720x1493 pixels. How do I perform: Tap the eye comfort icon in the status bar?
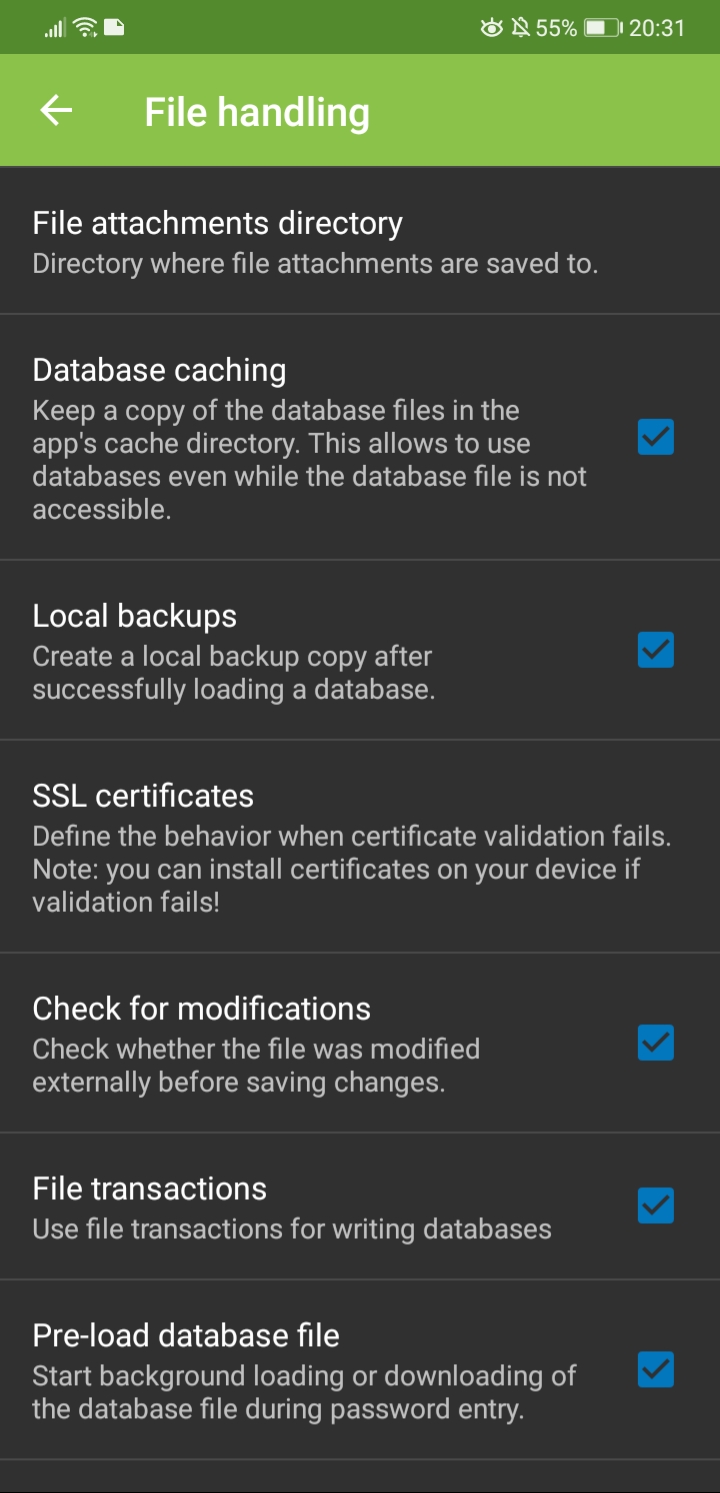pos(491,27)
